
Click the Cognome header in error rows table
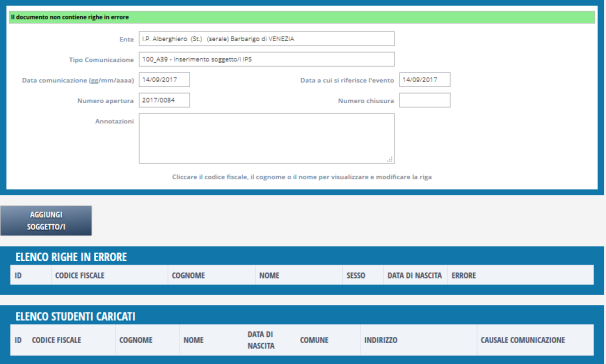pos(188,276)
